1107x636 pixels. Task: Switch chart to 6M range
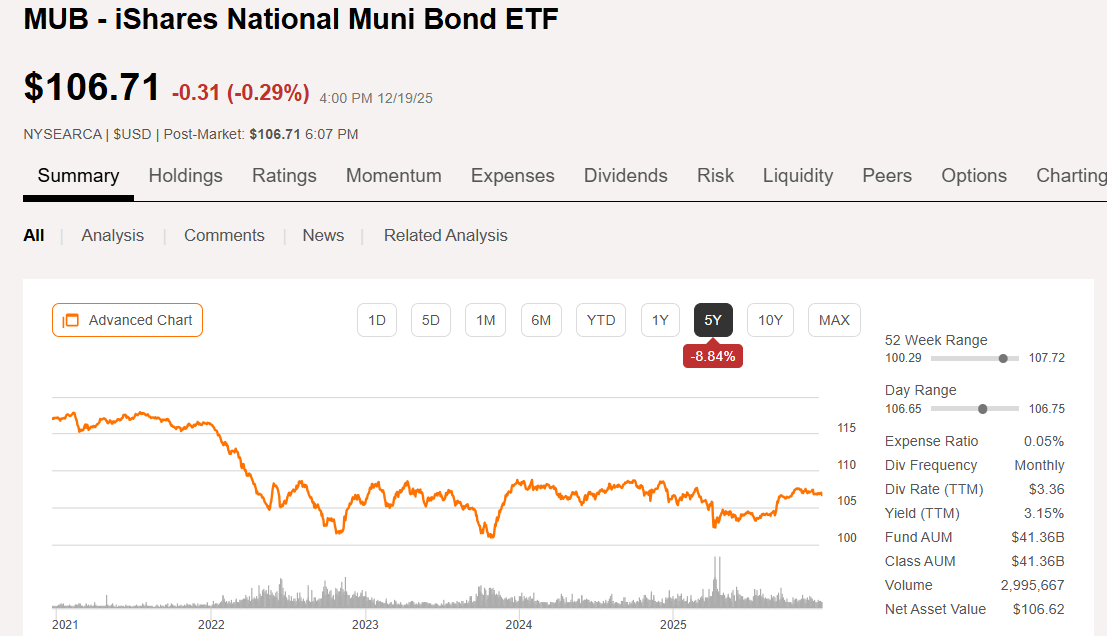(541, 320)
